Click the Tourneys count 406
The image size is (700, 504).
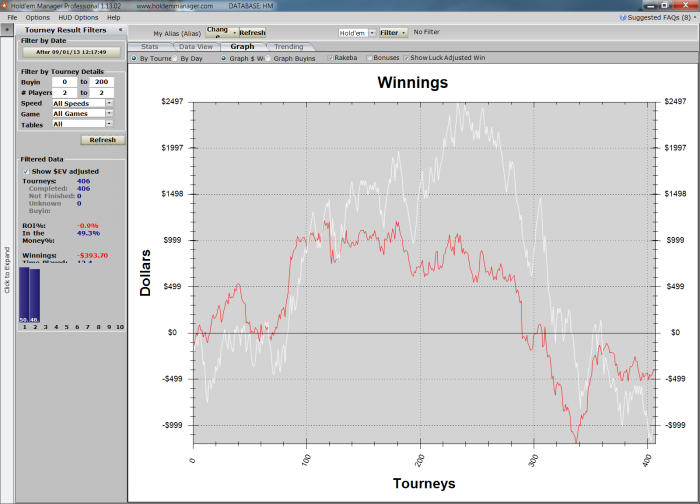[83, 181]
